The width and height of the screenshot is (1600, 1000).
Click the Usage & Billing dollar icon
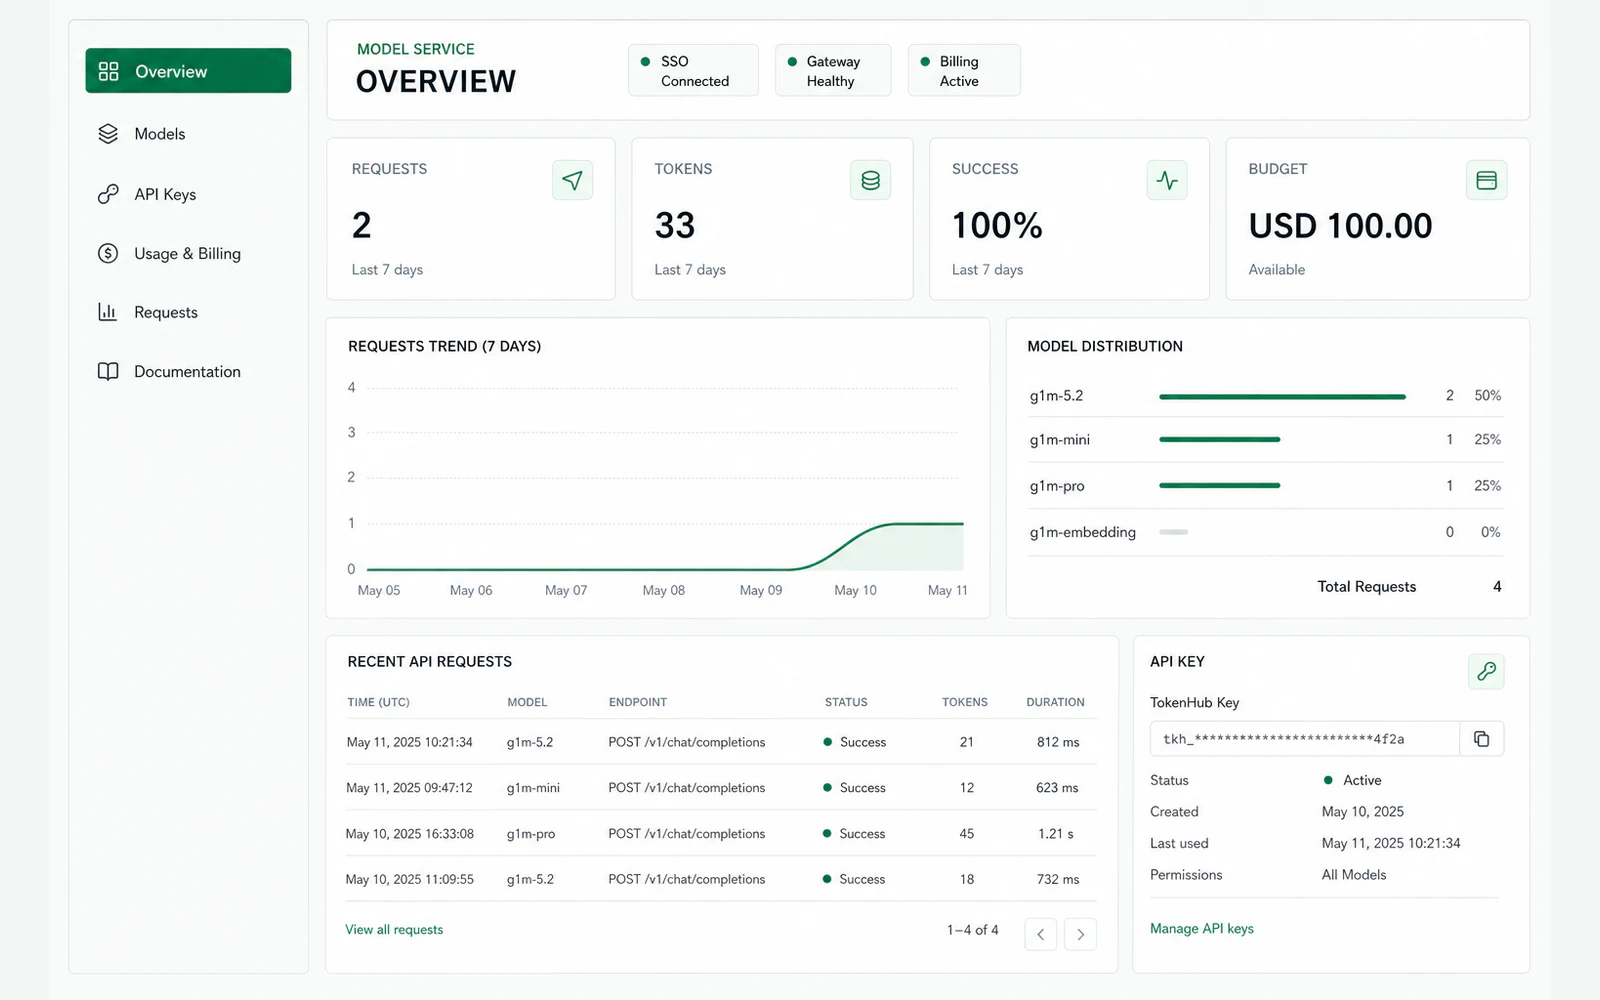point(108,253)
